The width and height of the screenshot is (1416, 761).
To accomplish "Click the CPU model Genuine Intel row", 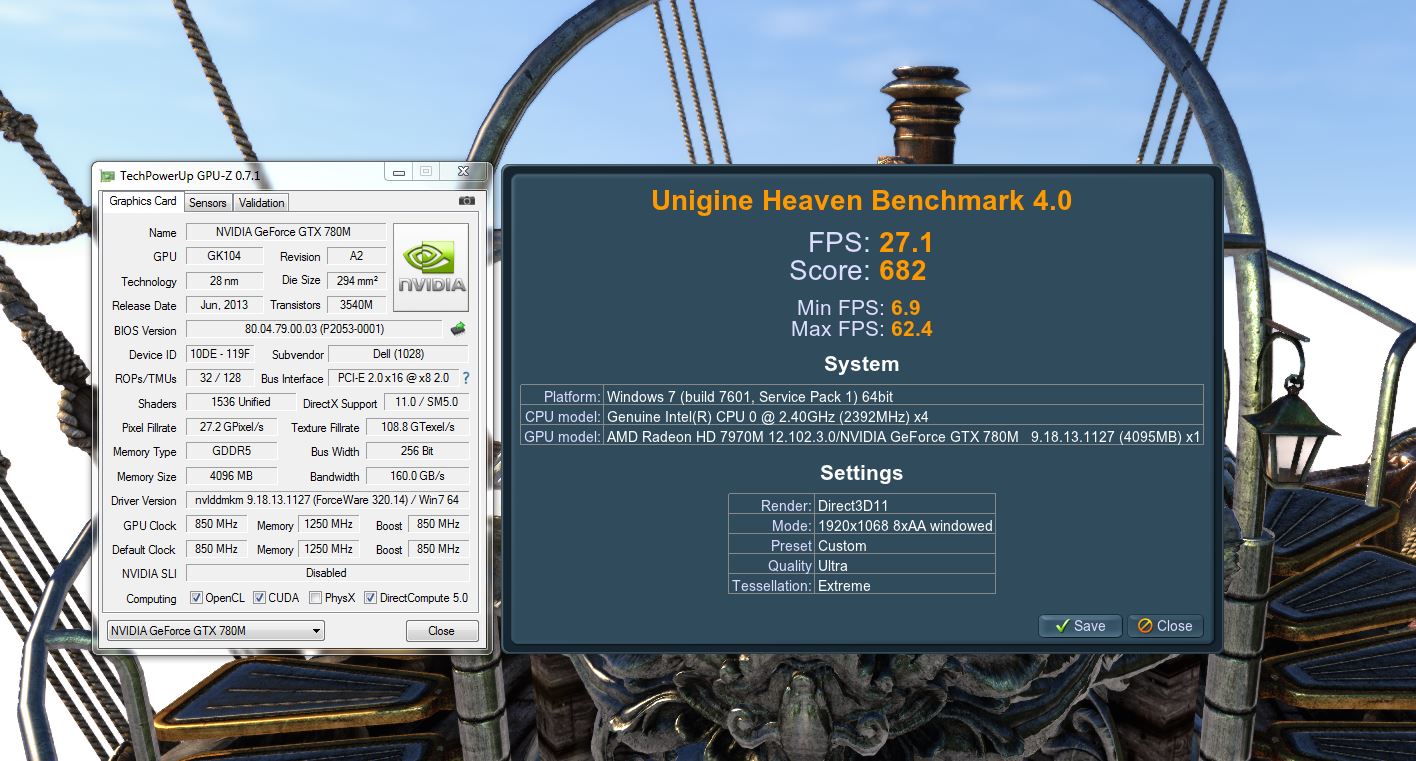I will (x=862, y=416).
